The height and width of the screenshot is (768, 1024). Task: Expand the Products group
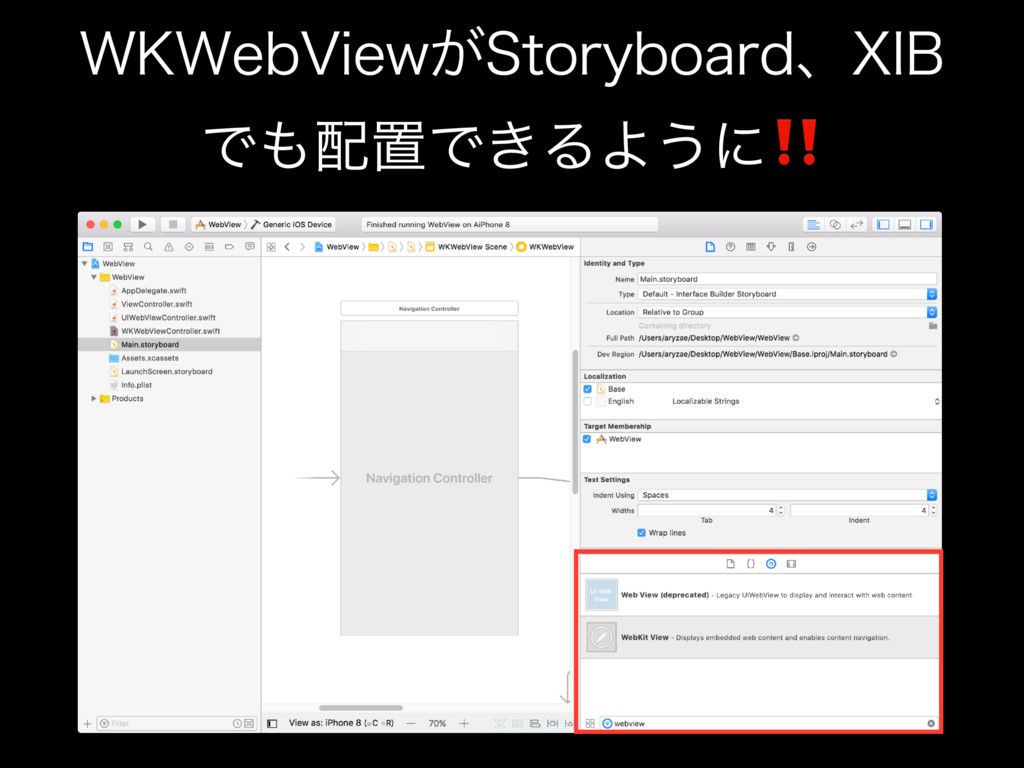click(94, 398)
